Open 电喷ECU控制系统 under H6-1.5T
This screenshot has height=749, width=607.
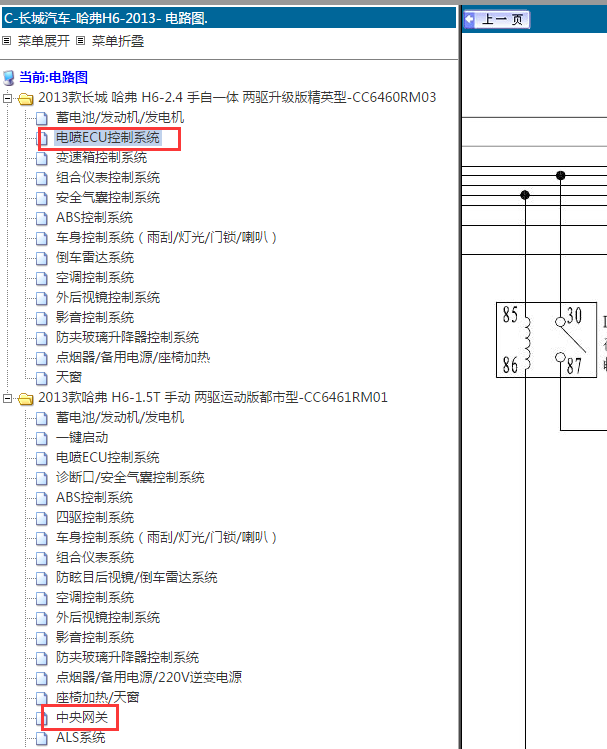(108, 458)
